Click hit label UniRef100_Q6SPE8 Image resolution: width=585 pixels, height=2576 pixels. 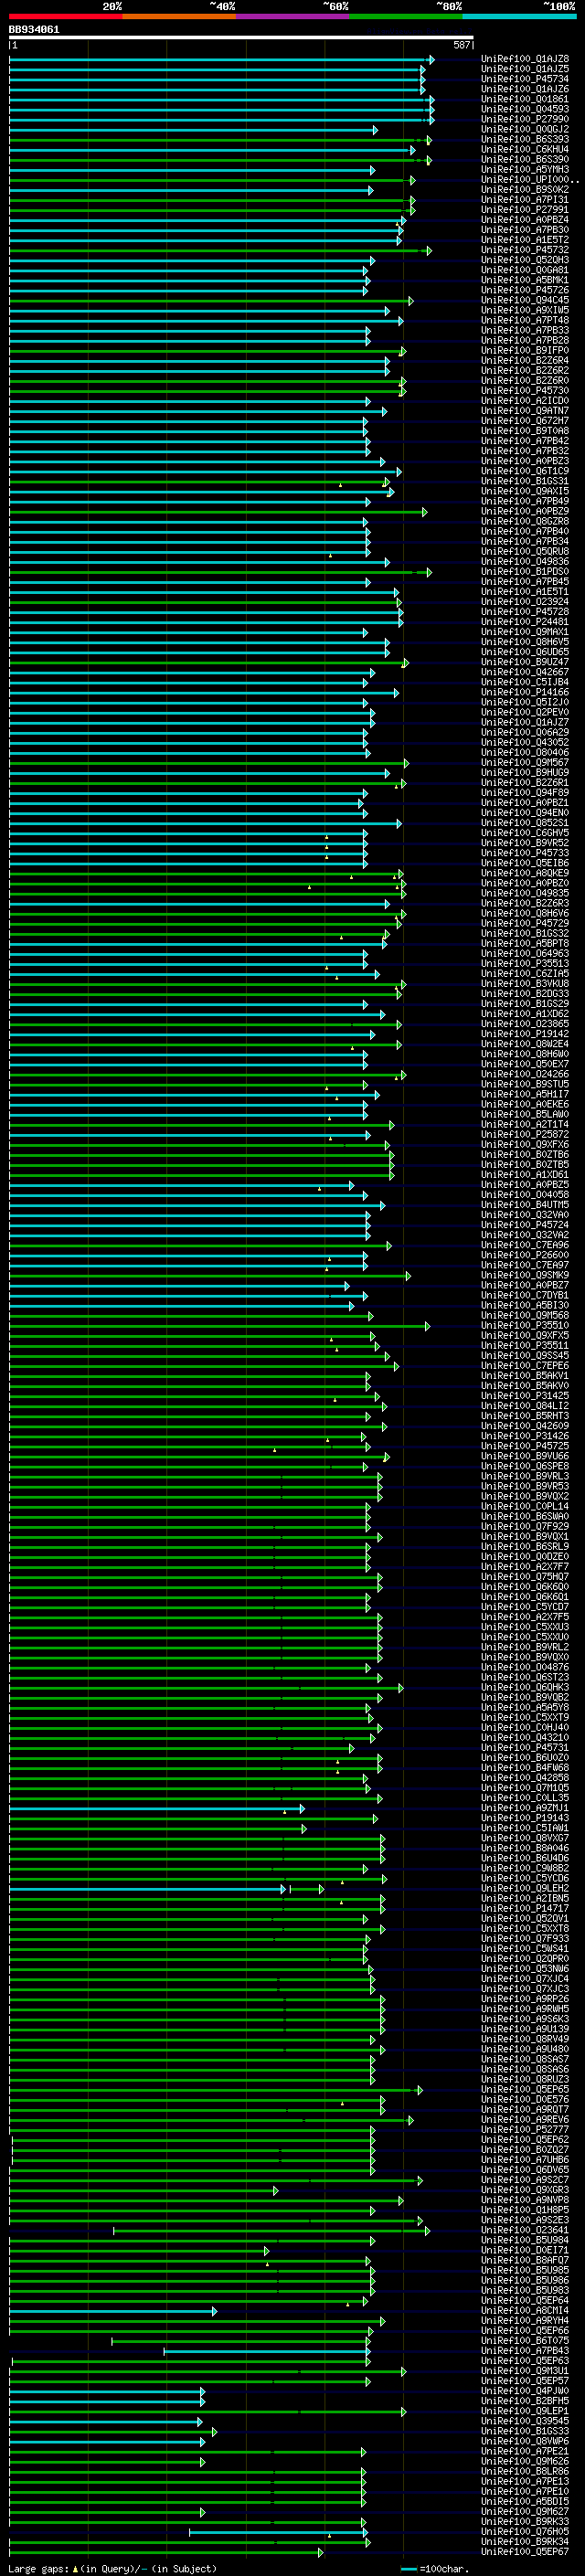525,1466
